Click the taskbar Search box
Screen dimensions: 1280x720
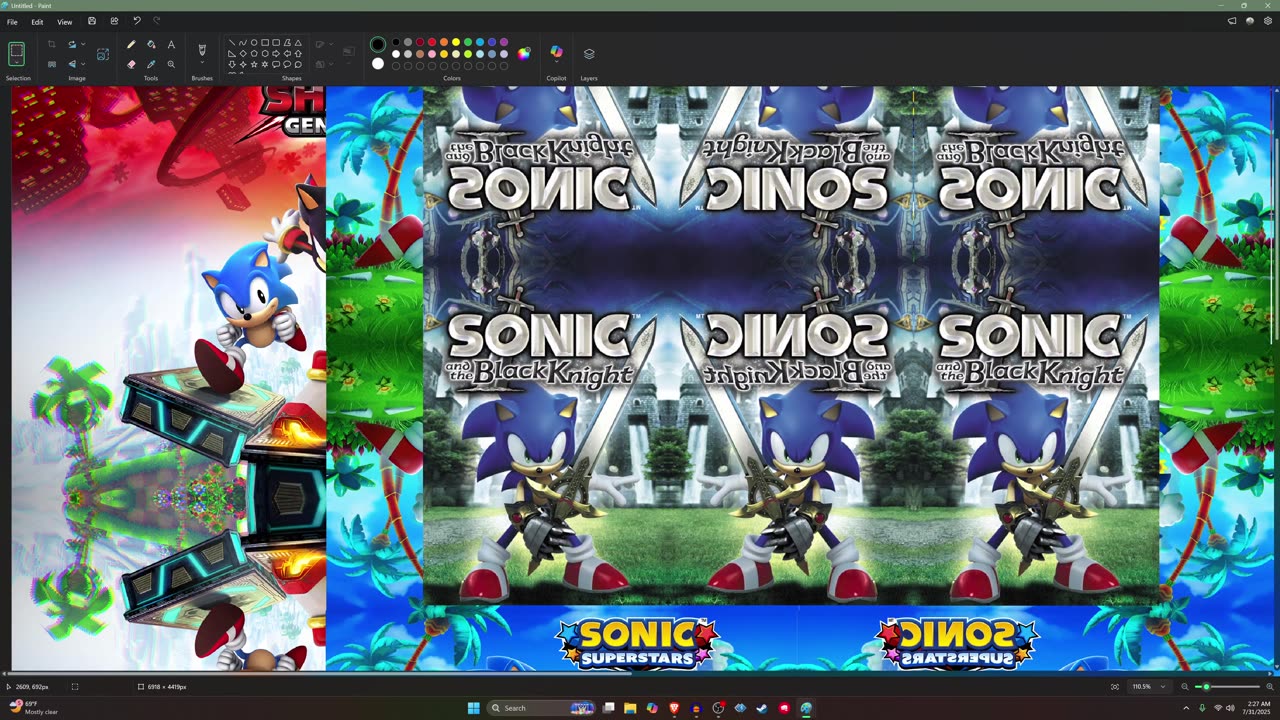point(541,708)
